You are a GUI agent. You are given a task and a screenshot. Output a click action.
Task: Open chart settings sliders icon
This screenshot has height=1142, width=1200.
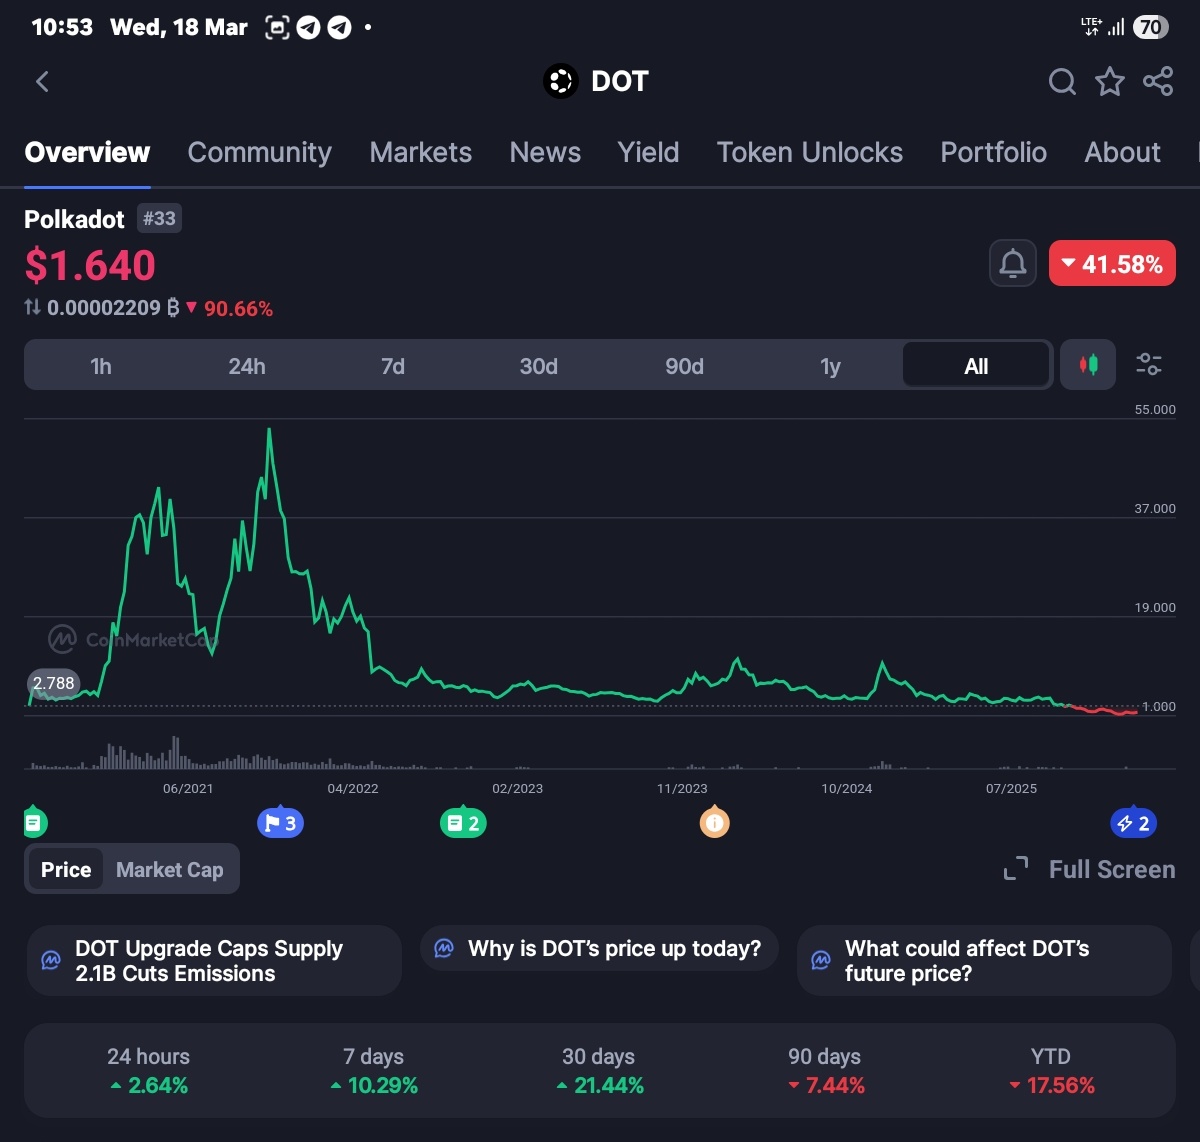click(1149, 365)
